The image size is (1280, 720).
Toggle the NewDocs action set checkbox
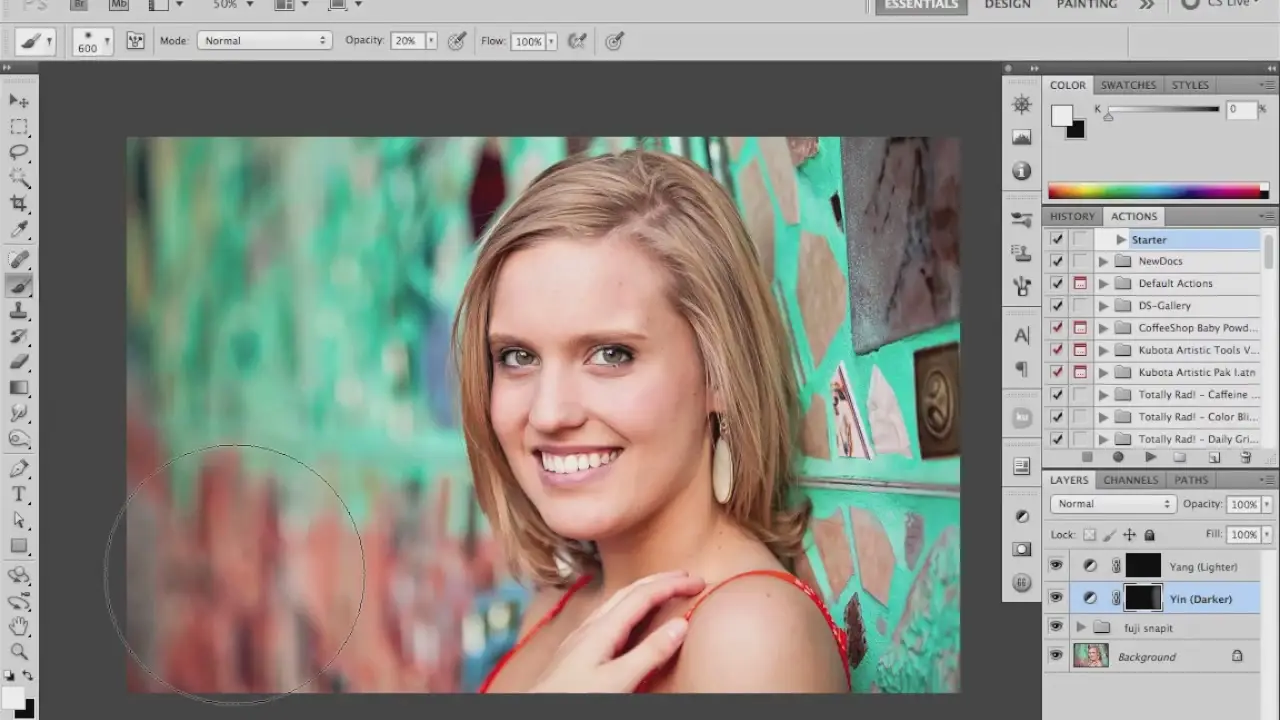pyautogui.click(x=1056, y=261)
